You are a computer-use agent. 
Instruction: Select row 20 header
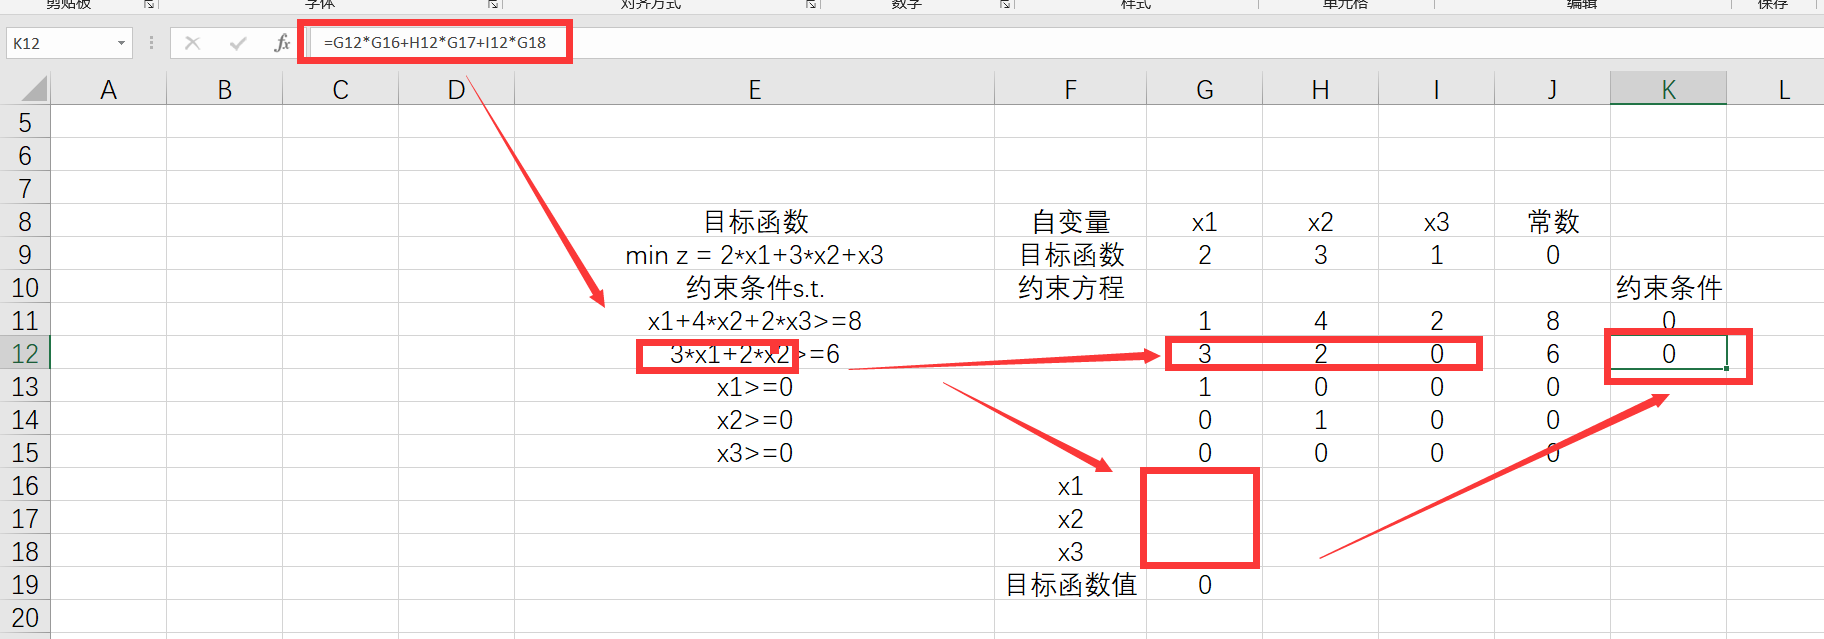pos(25,618)
